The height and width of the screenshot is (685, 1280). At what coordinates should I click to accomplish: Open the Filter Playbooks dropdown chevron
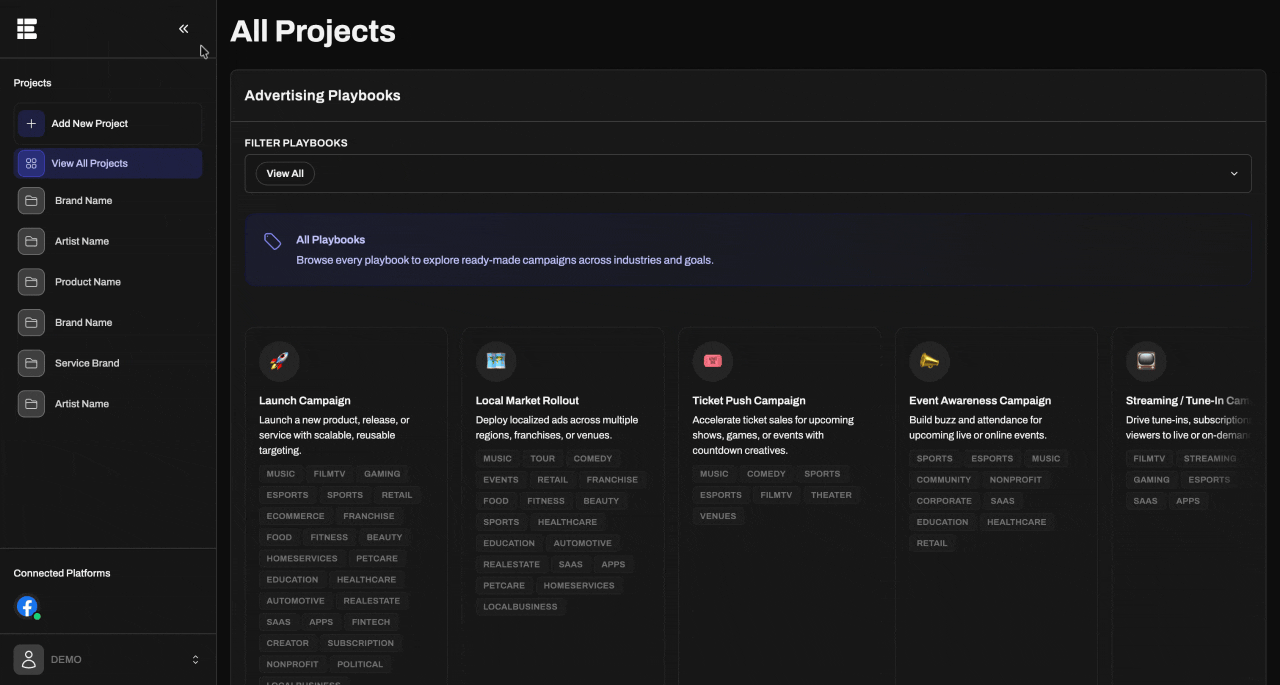coord(1234,173)
